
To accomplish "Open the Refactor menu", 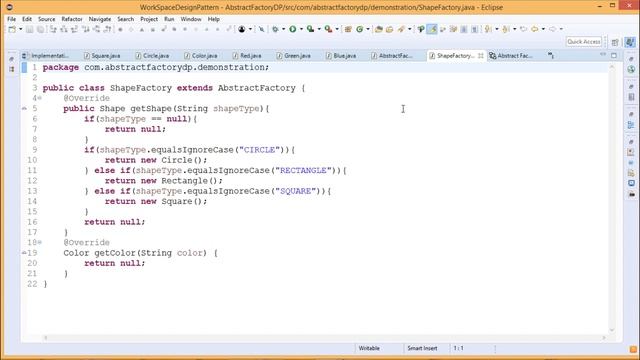I will click(x=72, y=19).
